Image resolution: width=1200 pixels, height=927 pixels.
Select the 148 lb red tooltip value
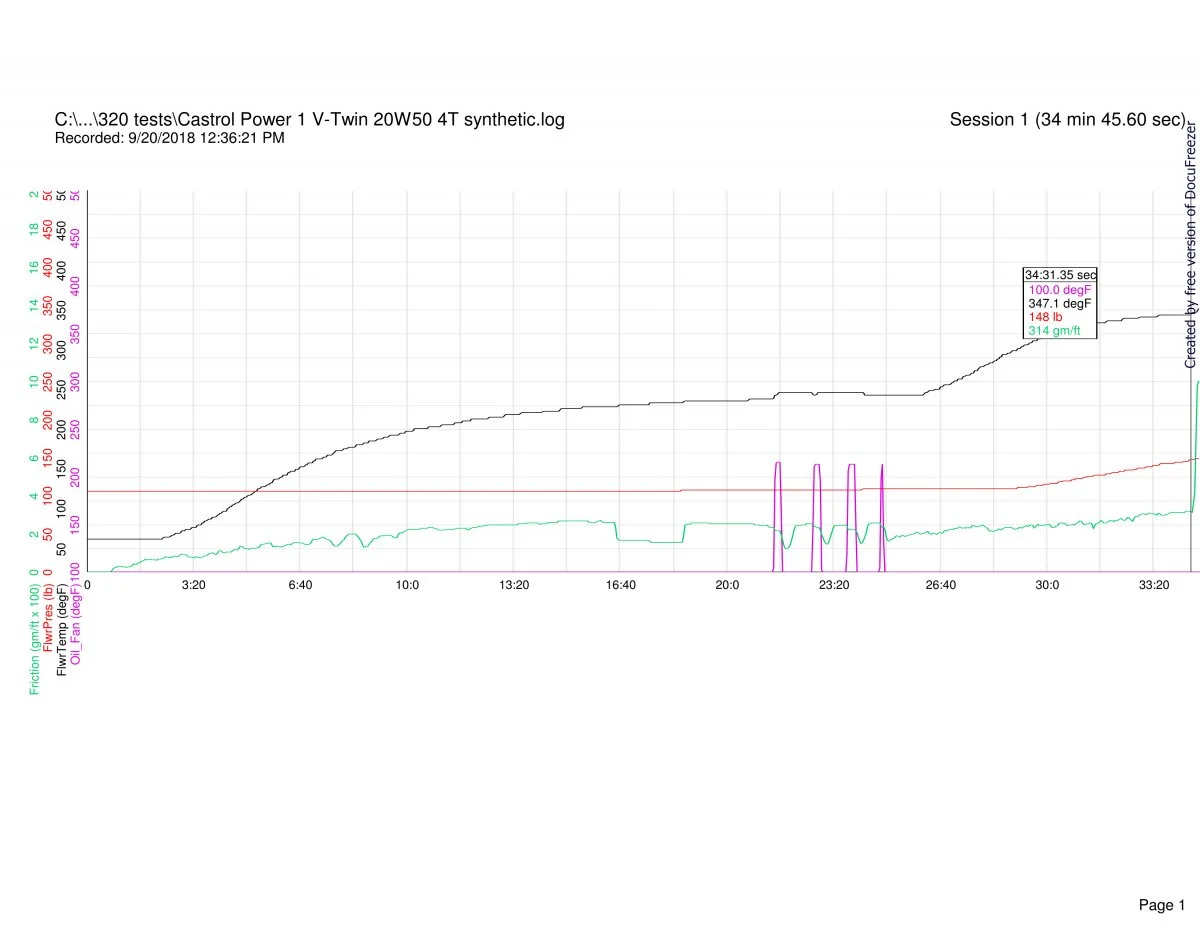click(x=1045, y=317)
